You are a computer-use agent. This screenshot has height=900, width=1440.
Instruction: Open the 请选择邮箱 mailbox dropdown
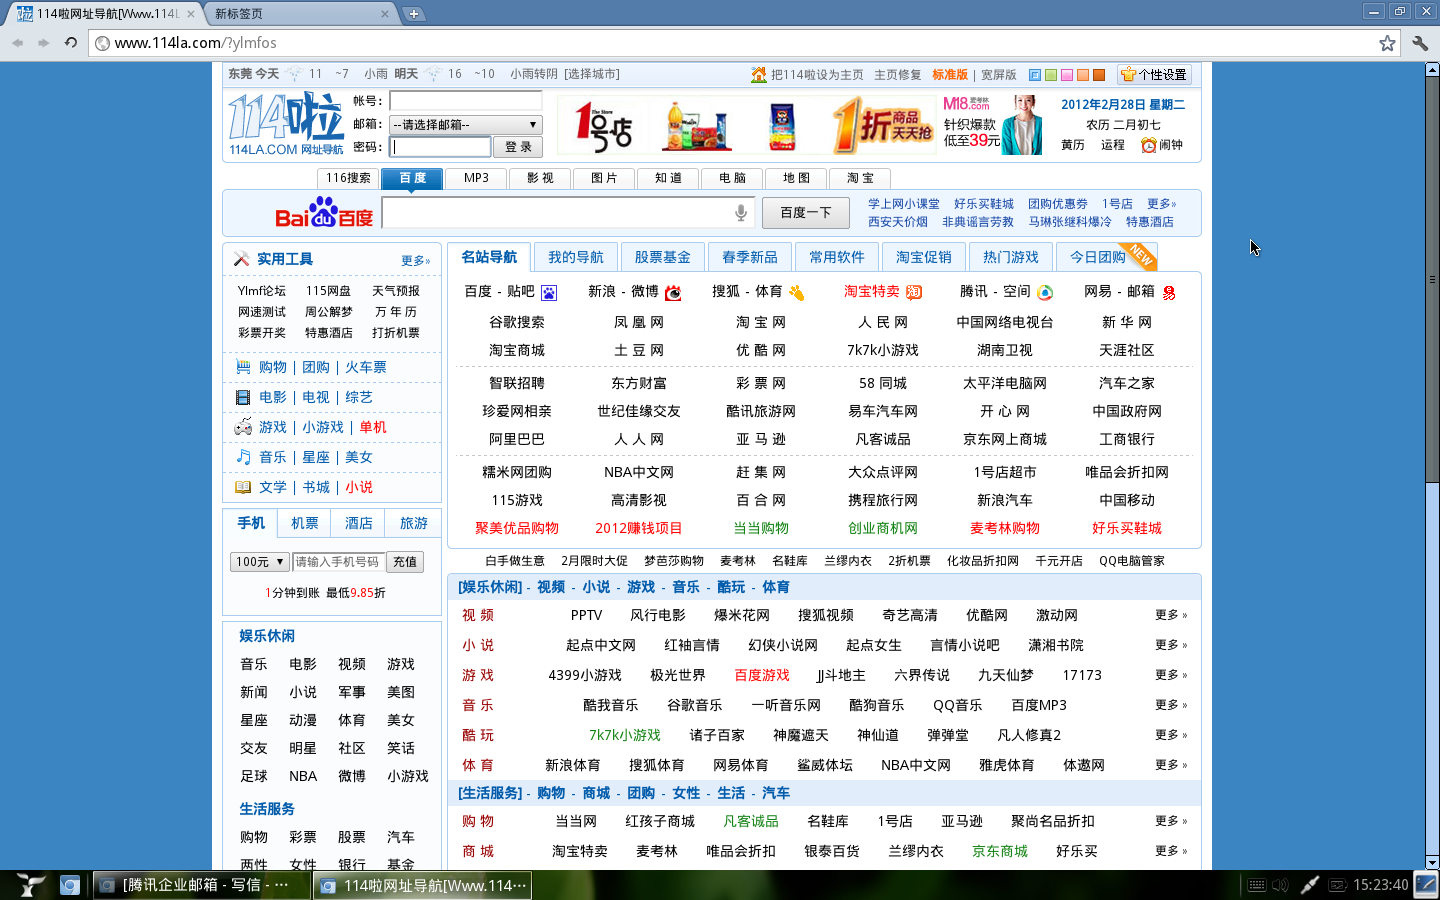[x=466, y=124]
